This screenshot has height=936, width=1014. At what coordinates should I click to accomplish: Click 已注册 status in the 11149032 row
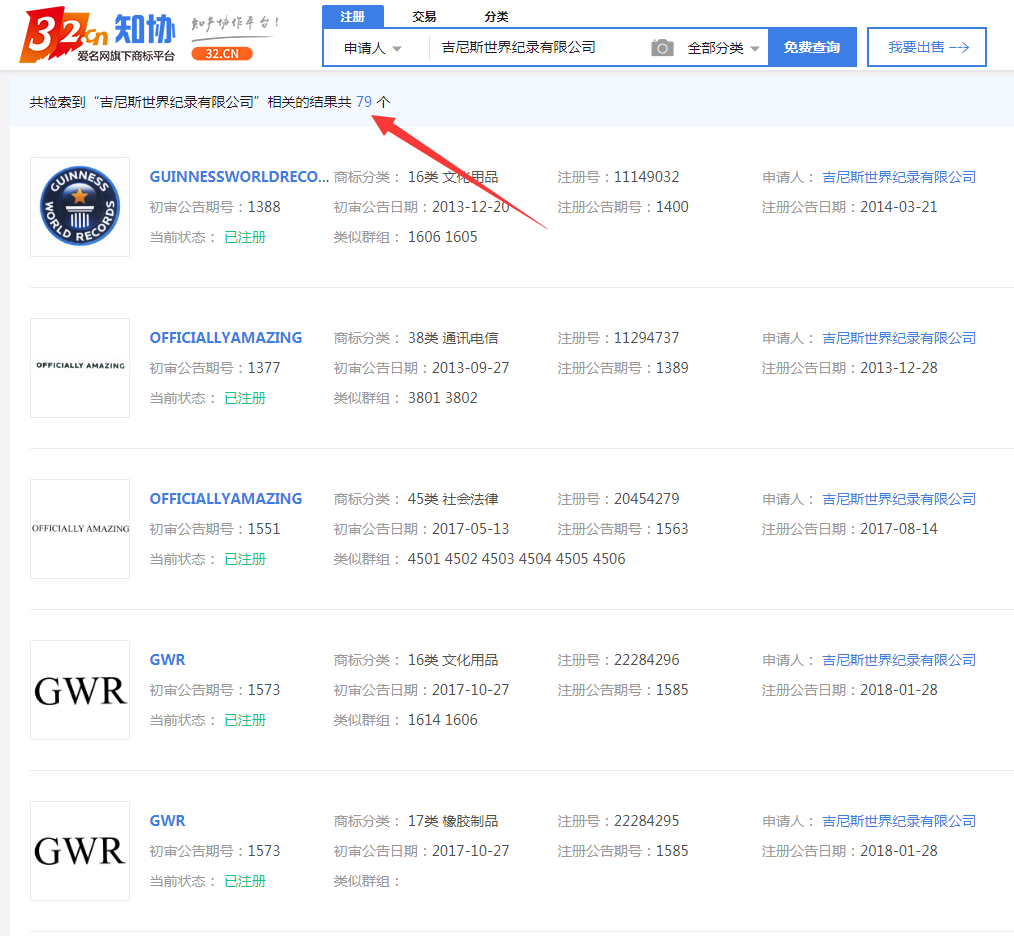245,237
